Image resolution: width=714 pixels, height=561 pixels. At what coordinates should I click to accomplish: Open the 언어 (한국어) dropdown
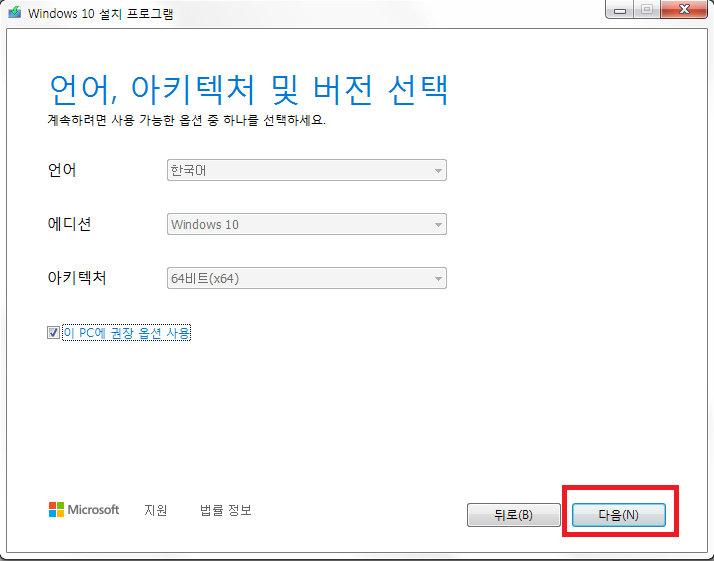(x=306, y=170)
